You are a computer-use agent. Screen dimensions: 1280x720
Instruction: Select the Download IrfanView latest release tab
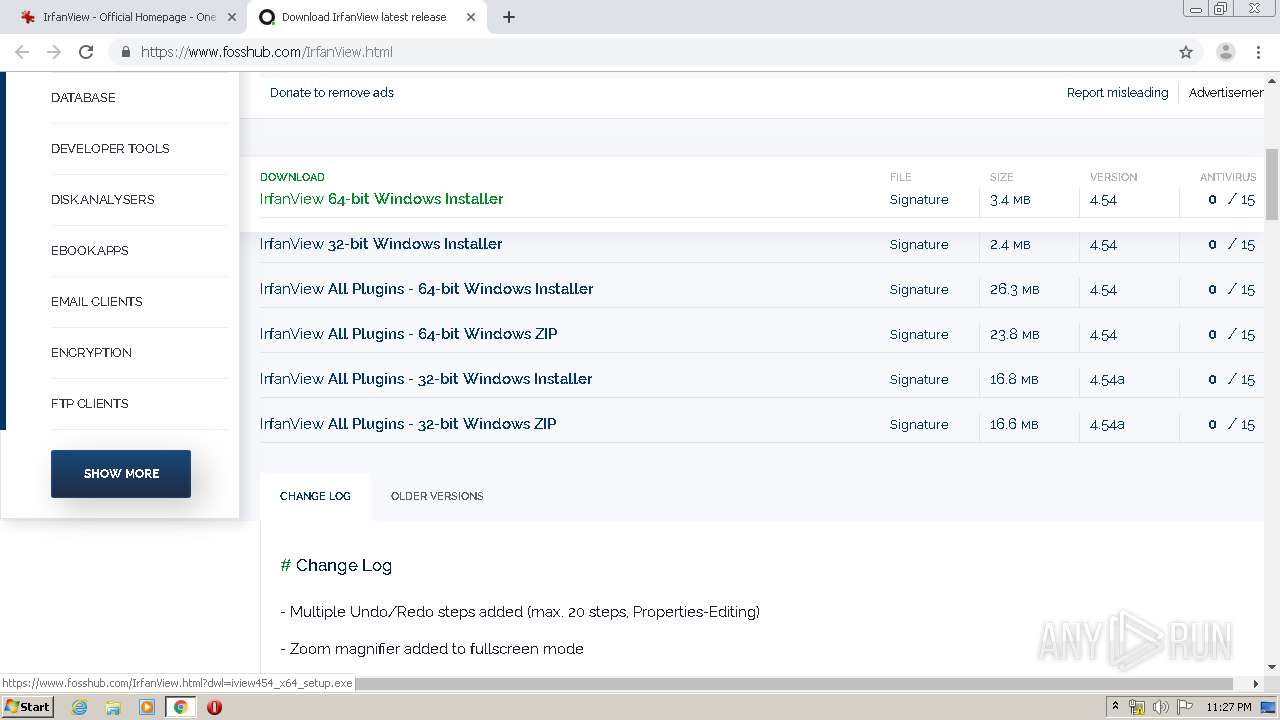364,17
